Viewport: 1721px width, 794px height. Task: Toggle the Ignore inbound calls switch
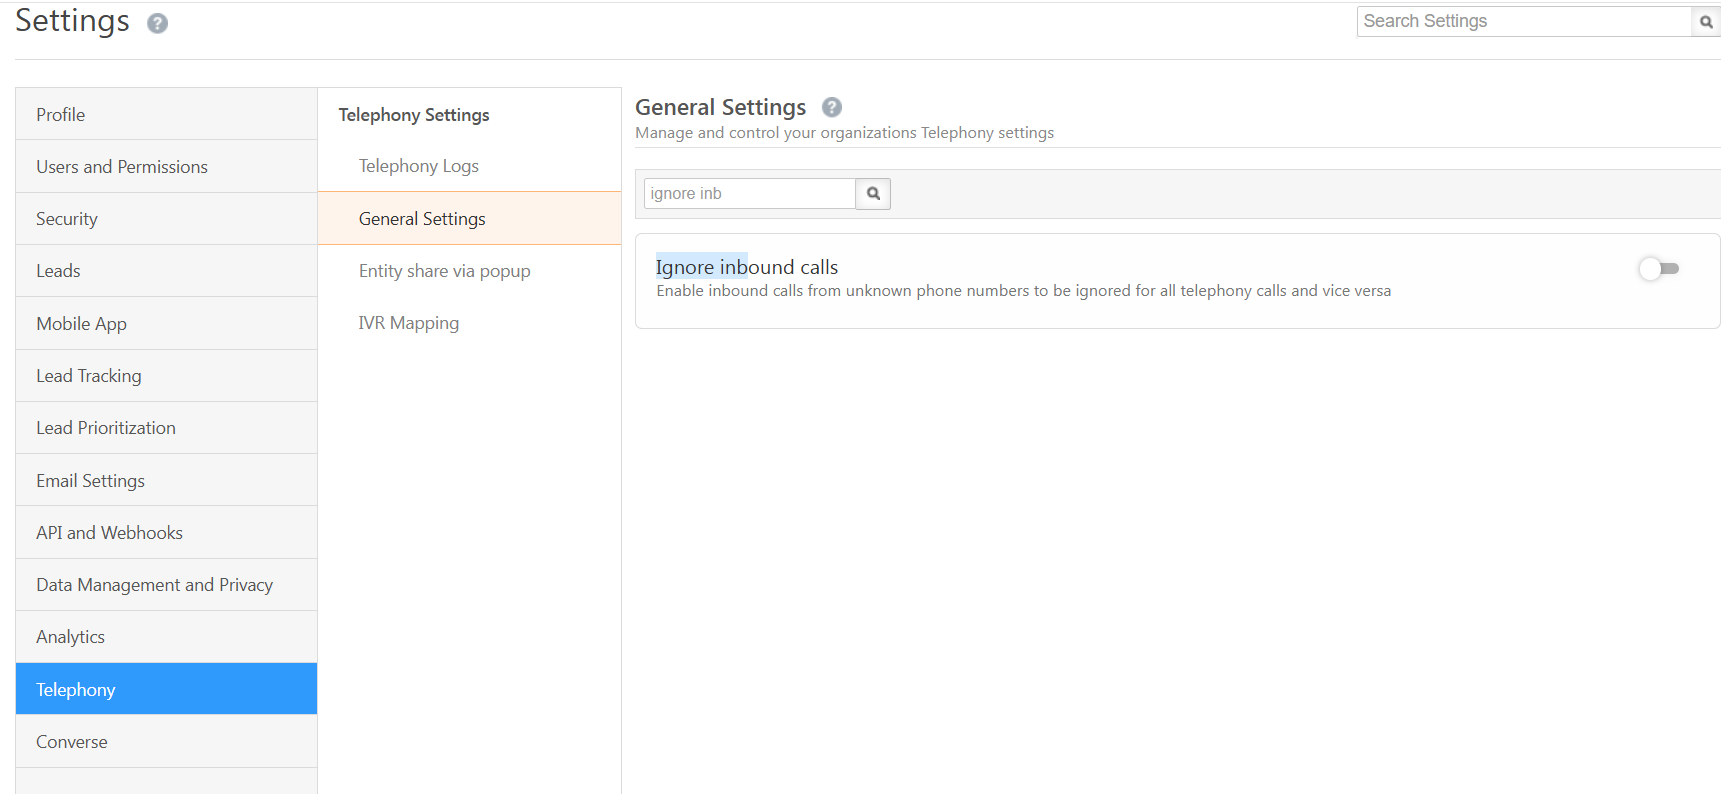(x=1659, y=268)
